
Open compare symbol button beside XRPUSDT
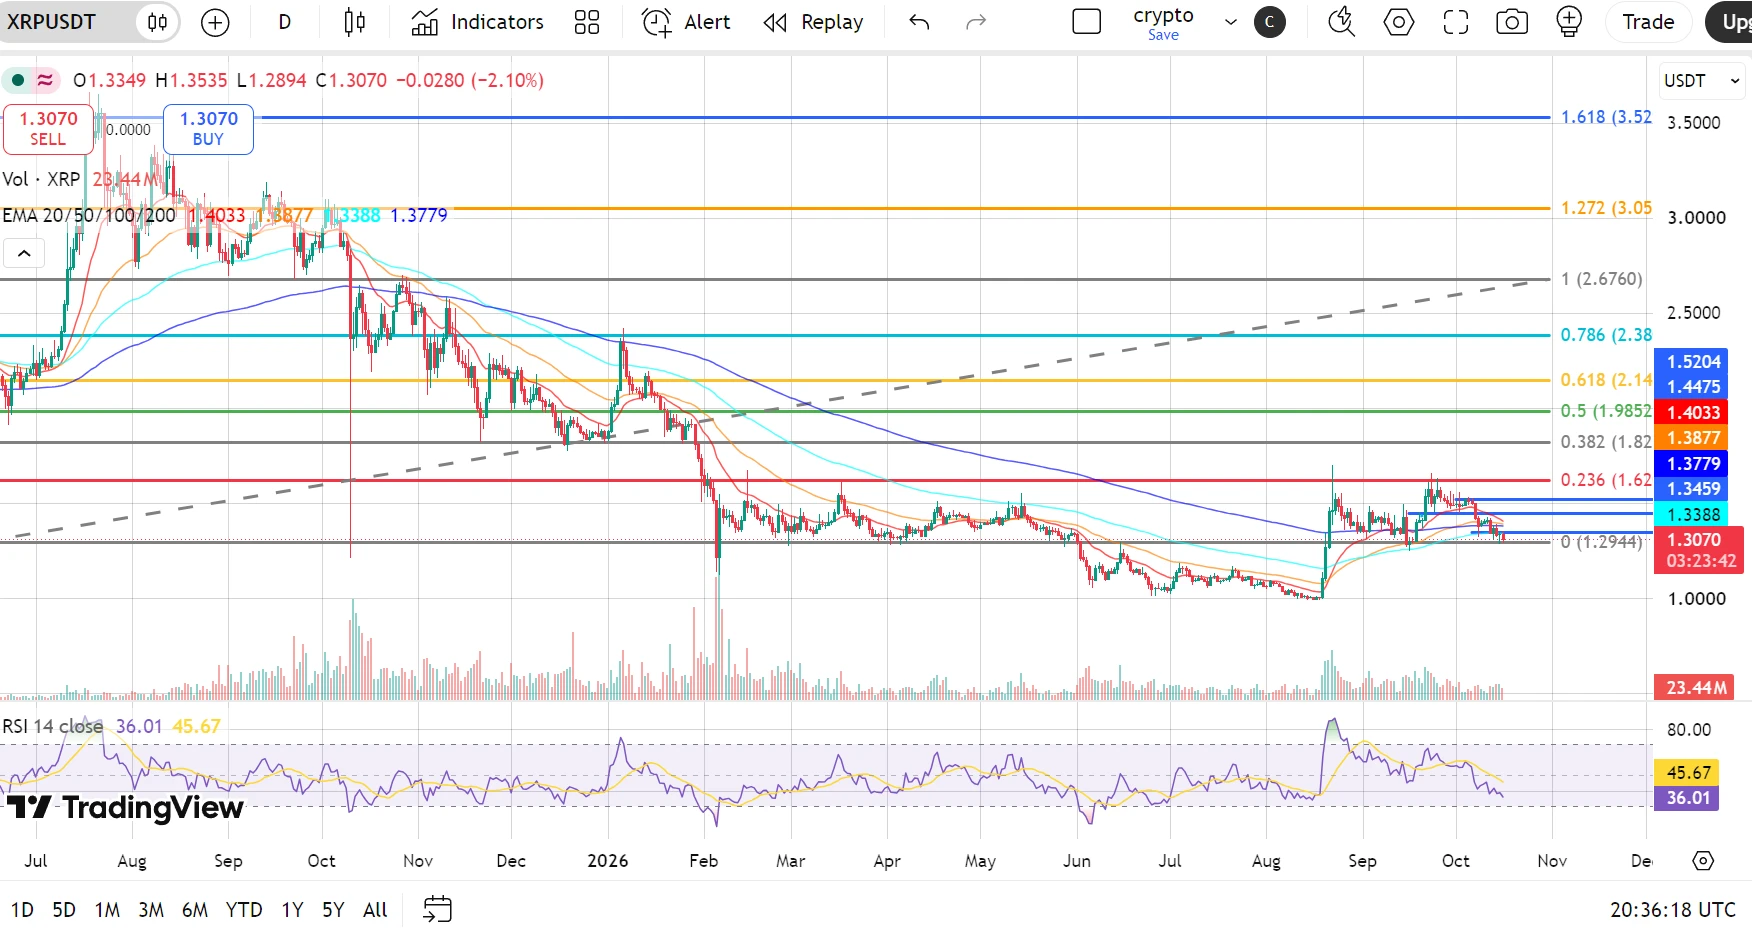click(x=157, y=22)
